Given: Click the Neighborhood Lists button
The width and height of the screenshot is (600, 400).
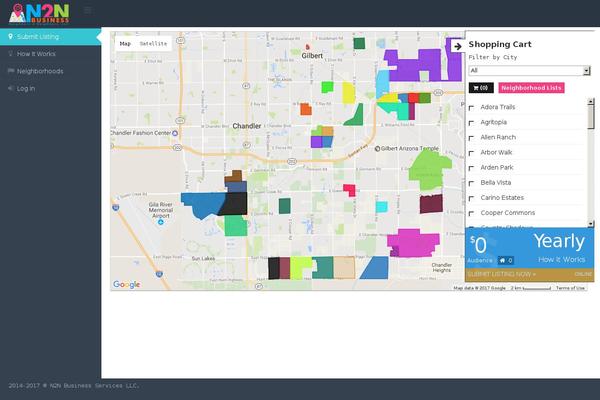Looking at the screenshot, I should tap(531, 88).
